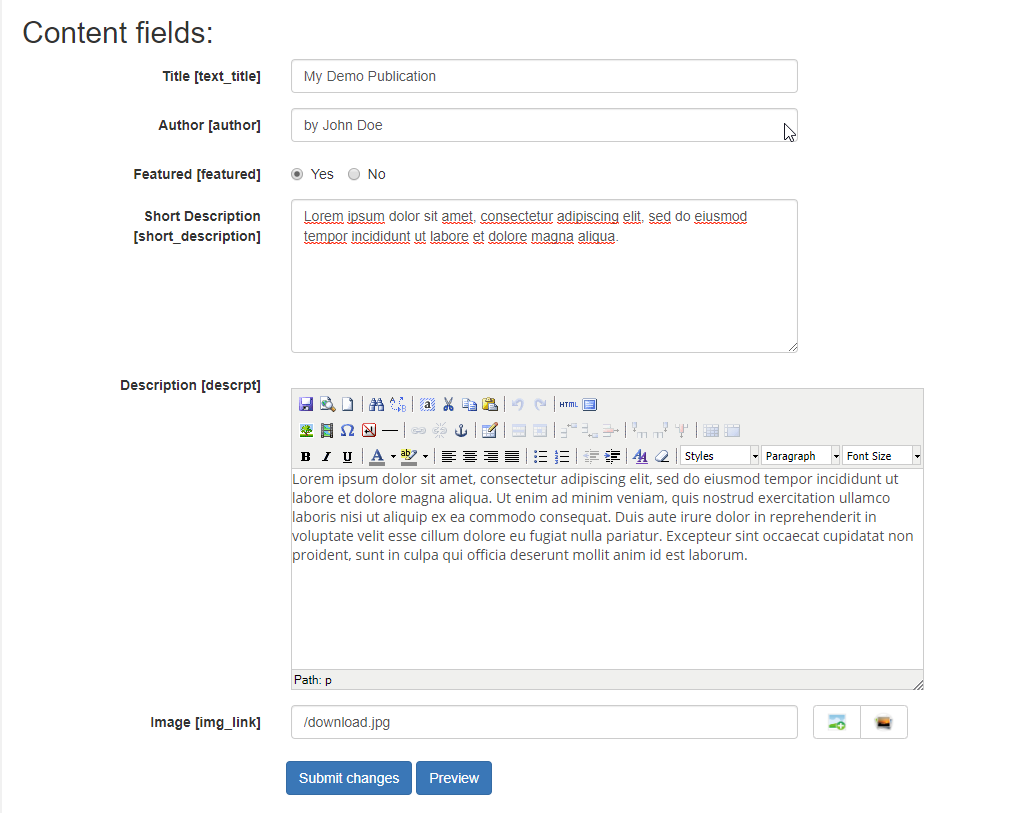Remove formatting with eraser icon
Image resolution: width=1016 pixels, height=813 pixels.
tap(662, 456)
